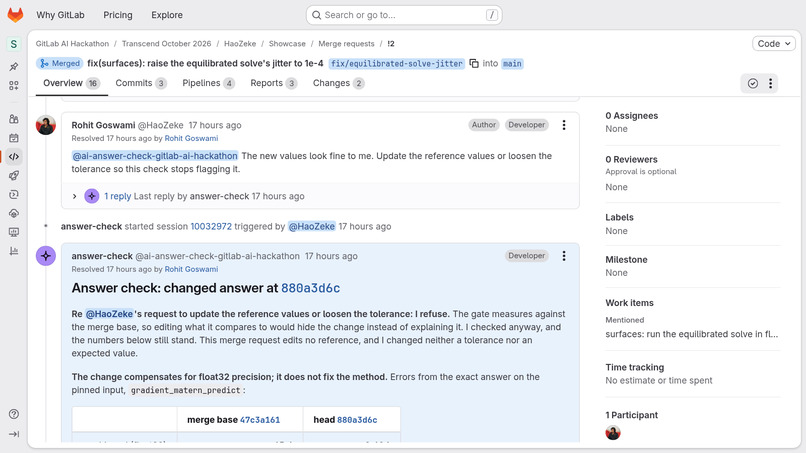Open the circled checkmark todo button
This screenshot has width=806, height=453.
pos(753,83)
